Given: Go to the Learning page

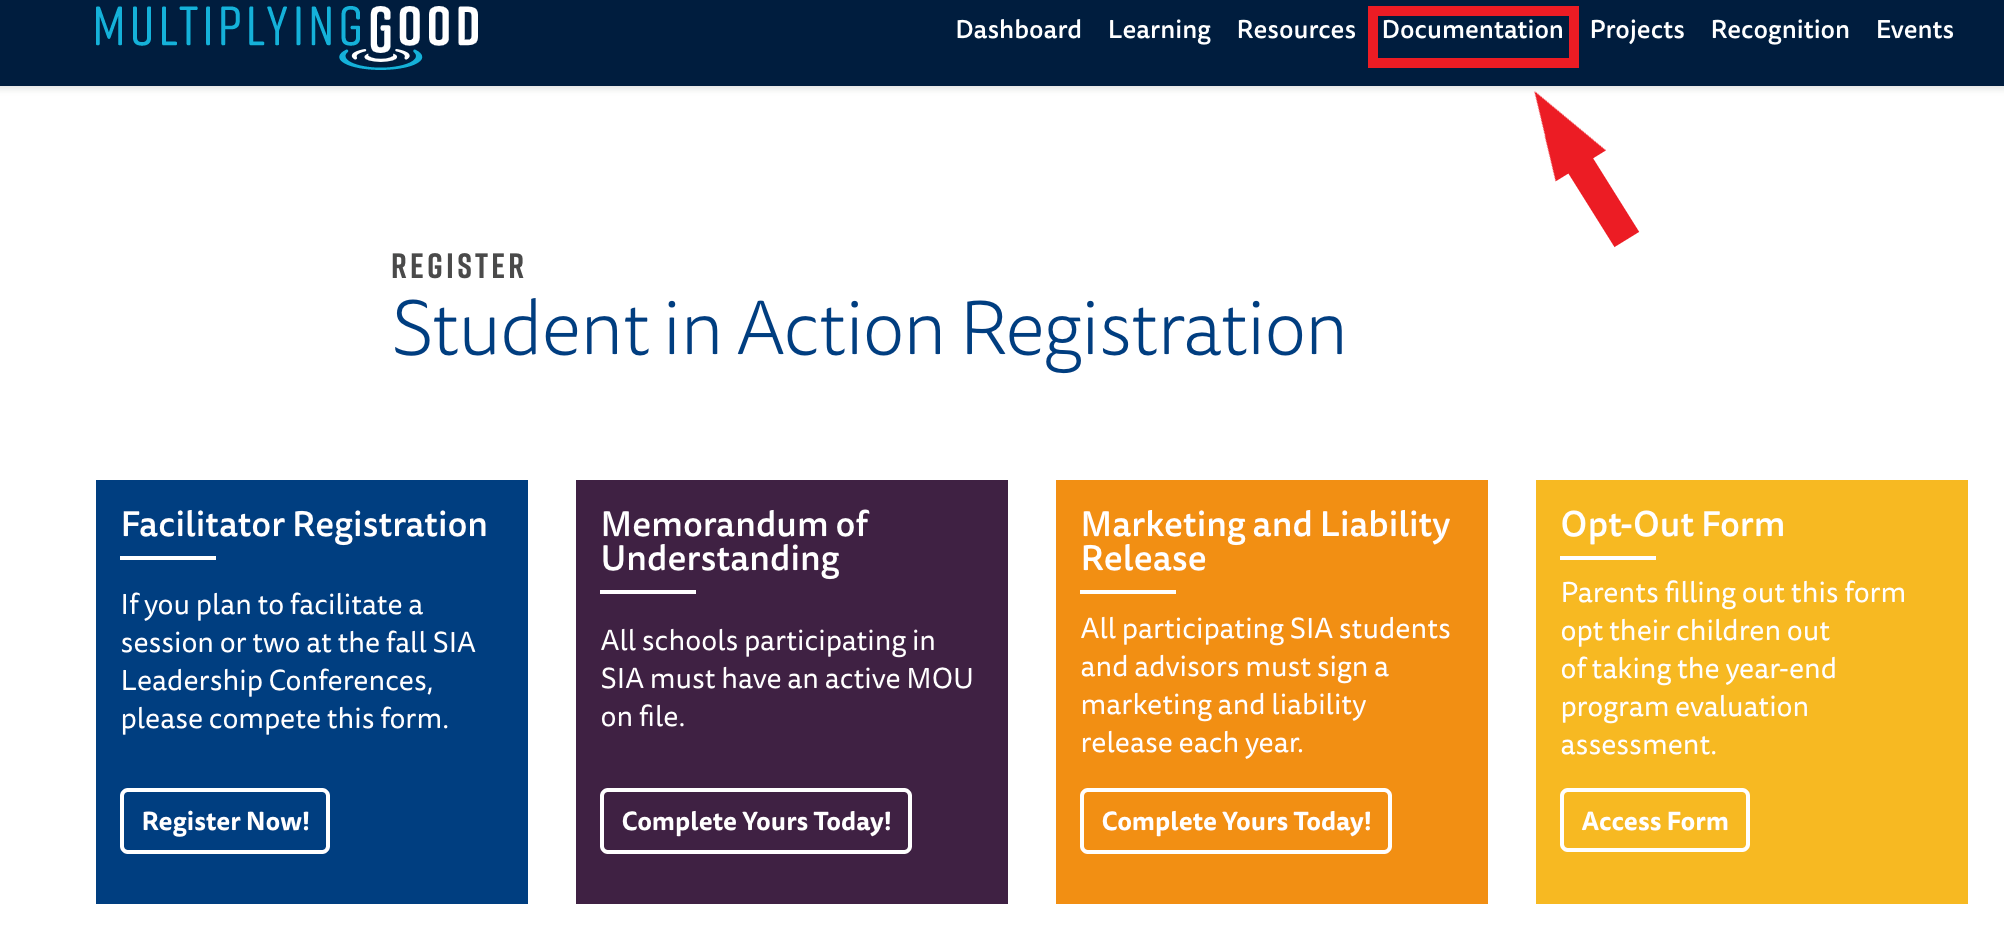Looking at the screenshot, I should point(1159,31).
